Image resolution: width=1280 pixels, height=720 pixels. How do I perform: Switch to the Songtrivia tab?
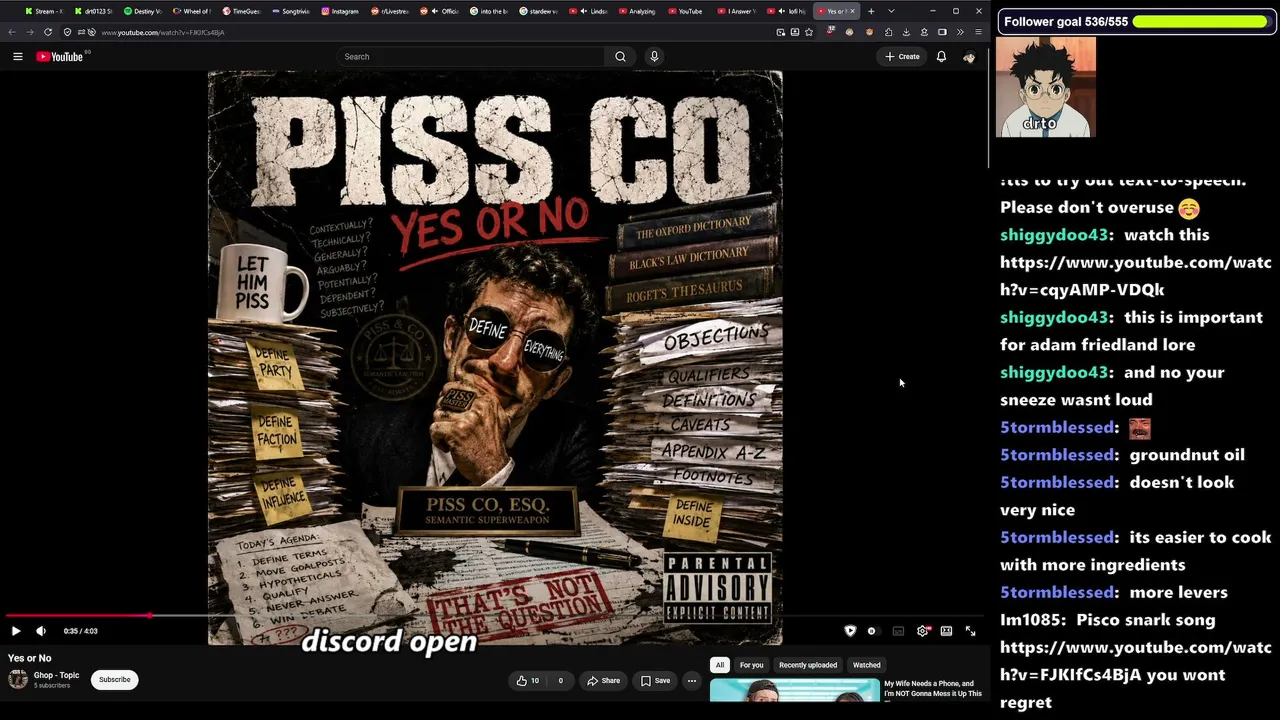pyautogui.click(x=291, y=11)
